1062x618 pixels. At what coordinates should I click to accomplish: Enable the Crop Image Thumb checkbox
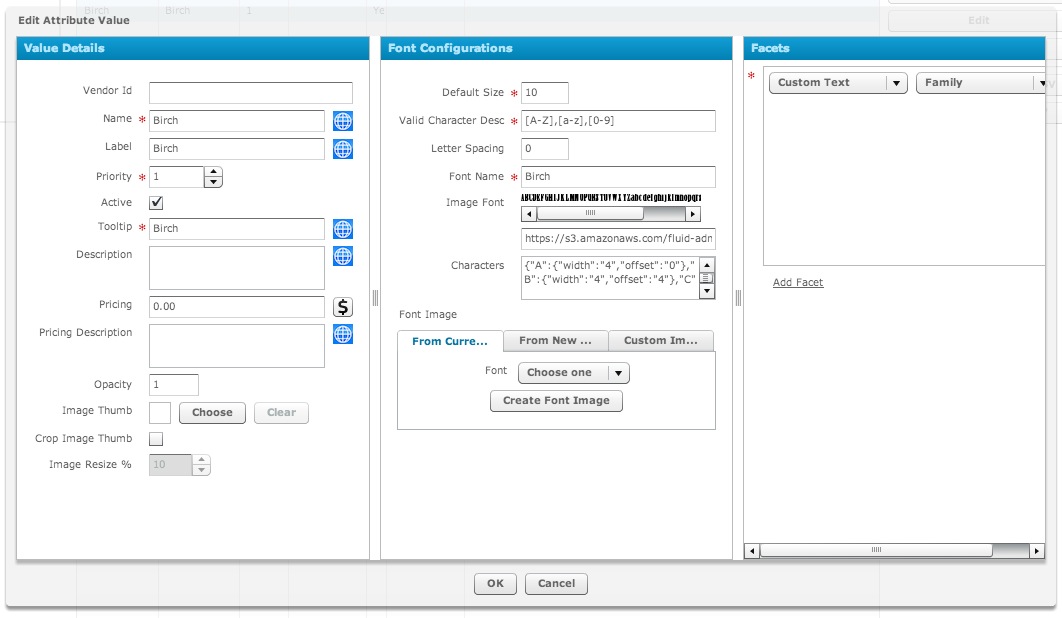coord(155,437)
